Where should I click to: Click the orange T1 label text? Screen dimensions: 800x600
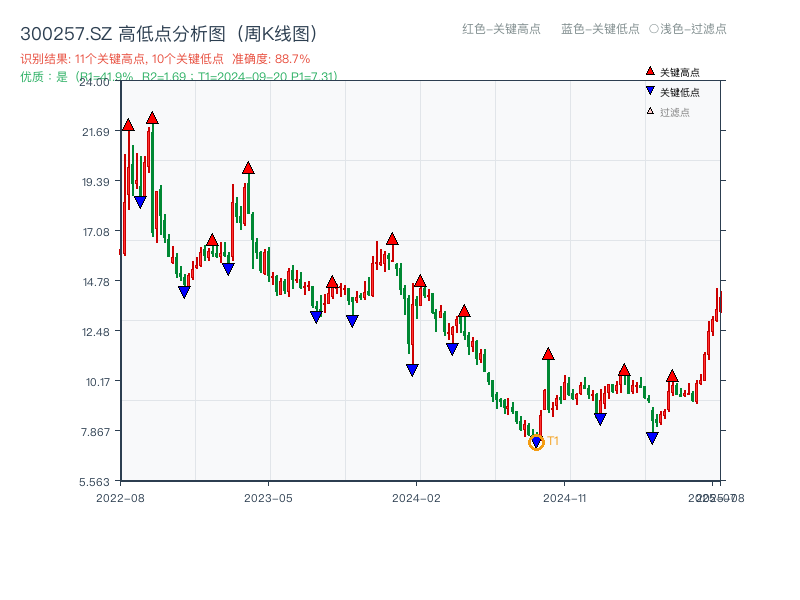click(x=553, y=441)
